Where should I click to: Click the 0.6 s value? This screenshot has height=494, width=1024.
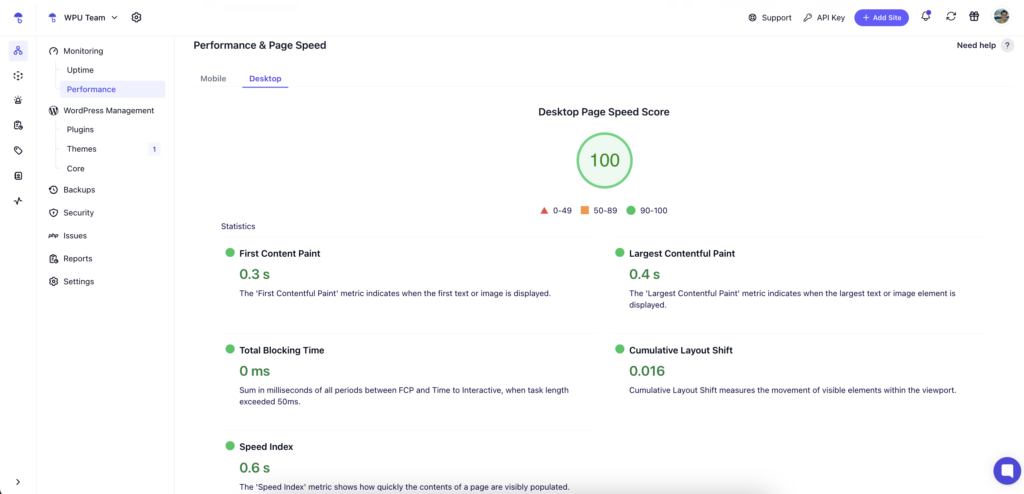coord(255,468)
